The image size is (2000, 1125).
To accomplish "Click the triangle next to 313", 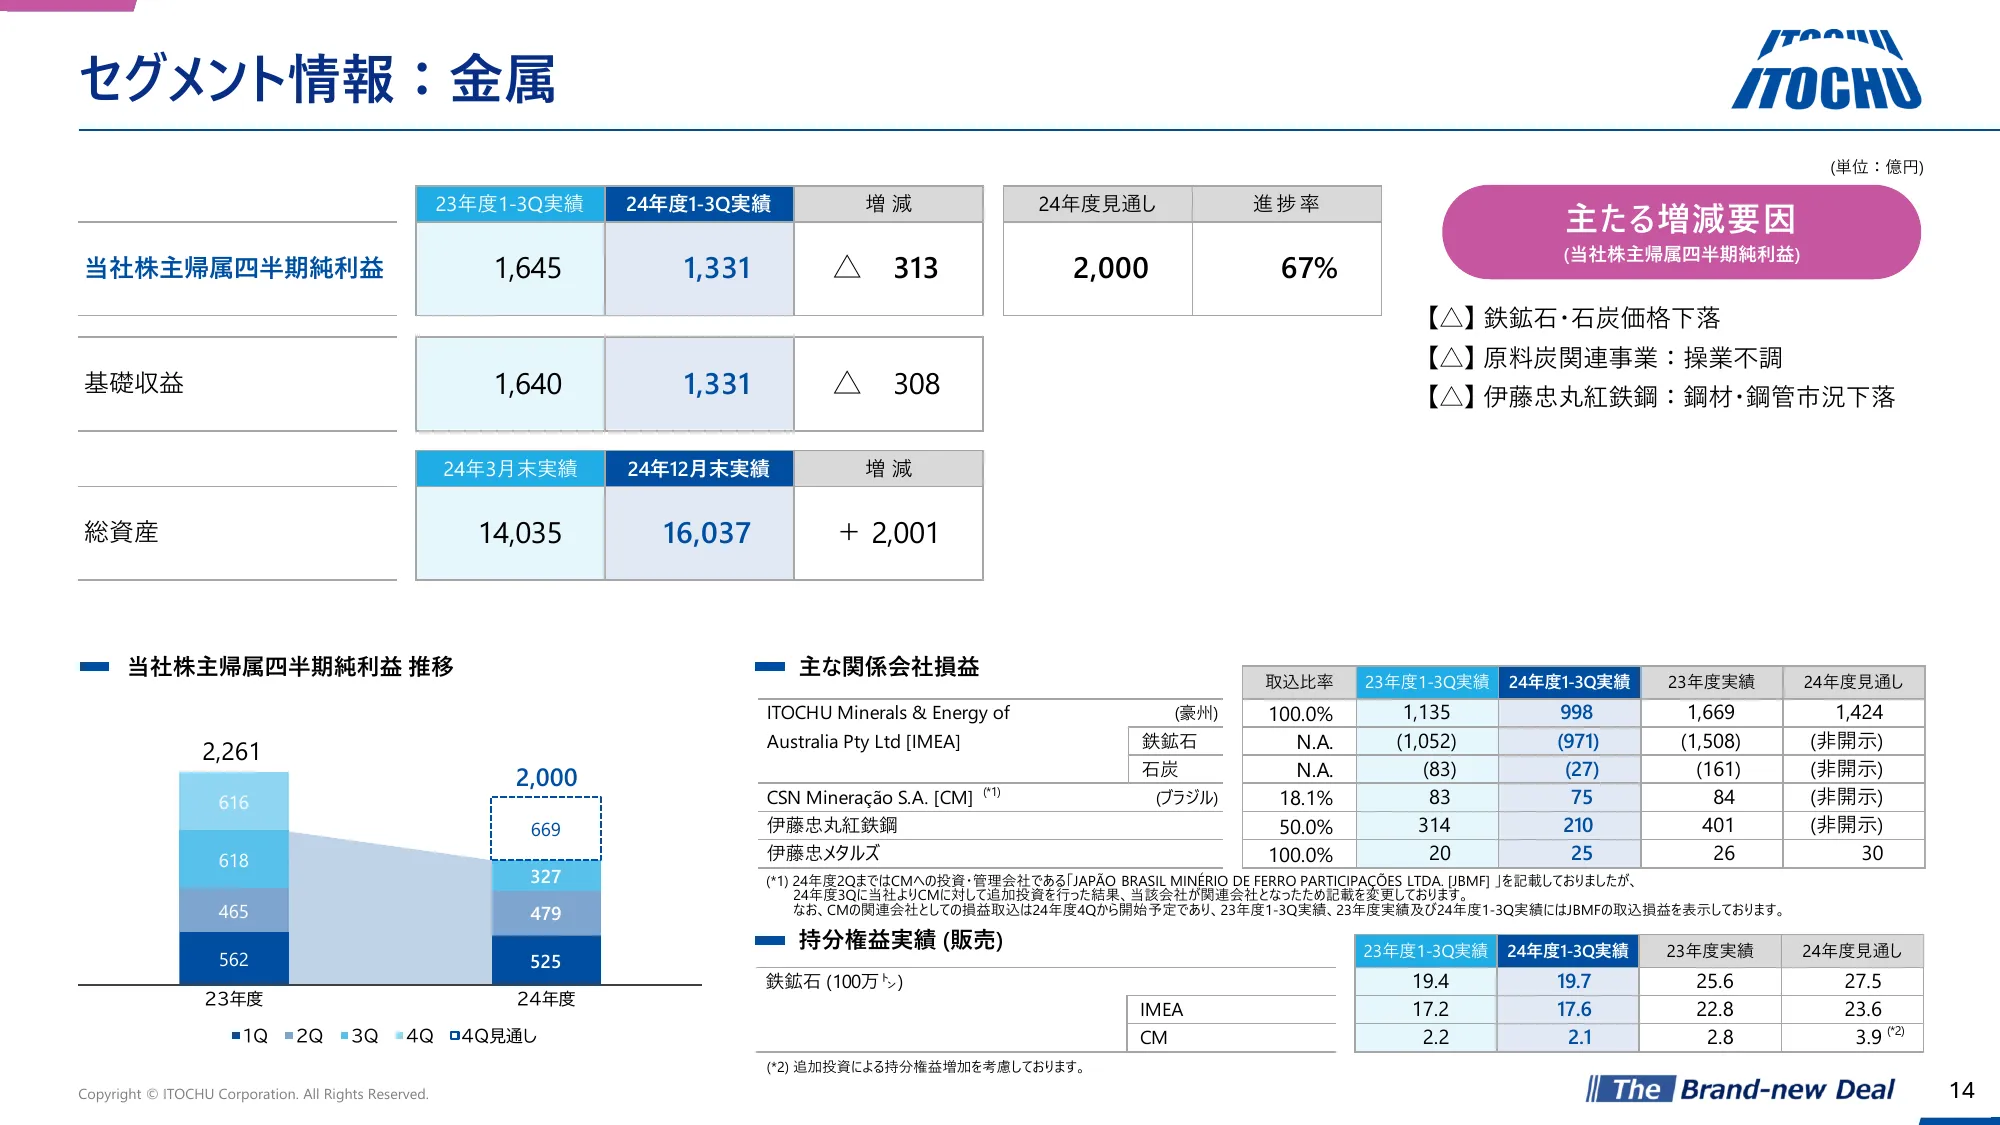I will coord(847,267).
